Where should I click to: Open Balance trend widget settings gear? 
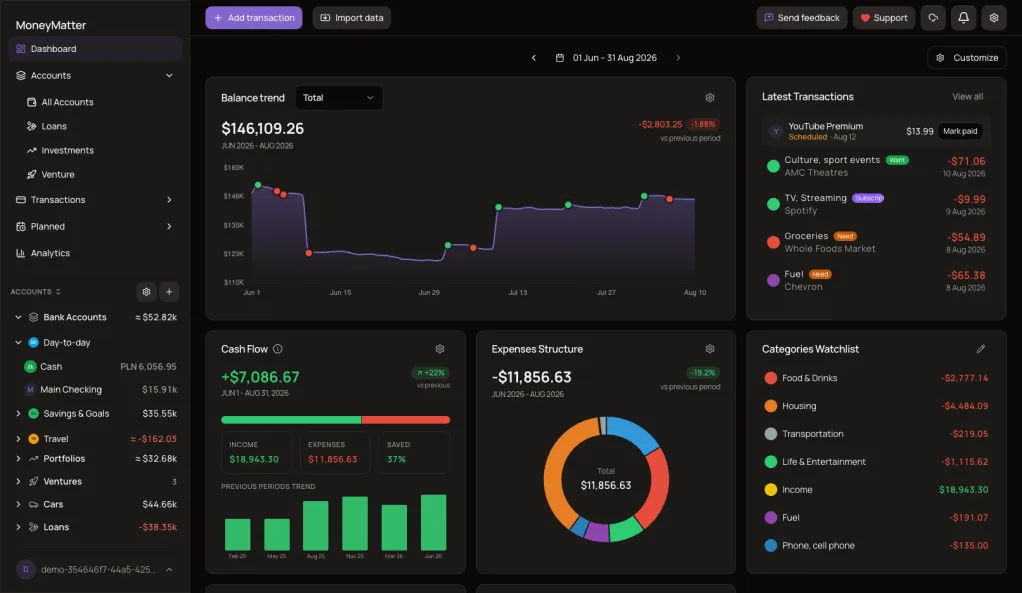point(710,98)
